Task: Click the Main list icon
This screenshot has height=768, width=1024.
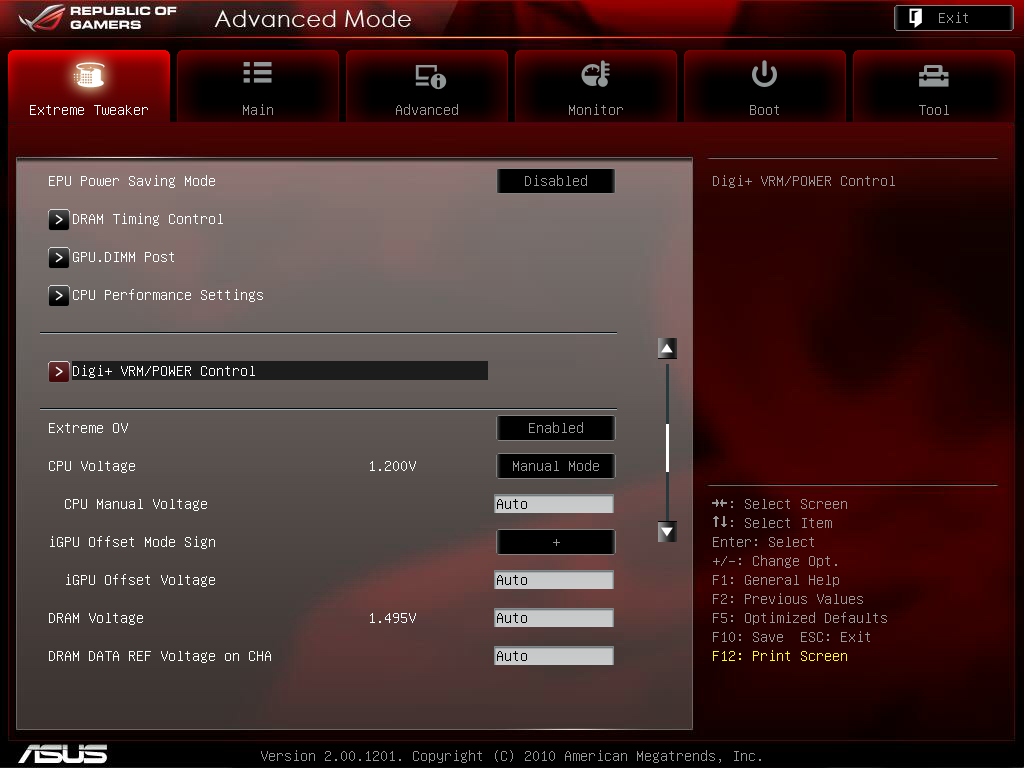Action: 258,72
